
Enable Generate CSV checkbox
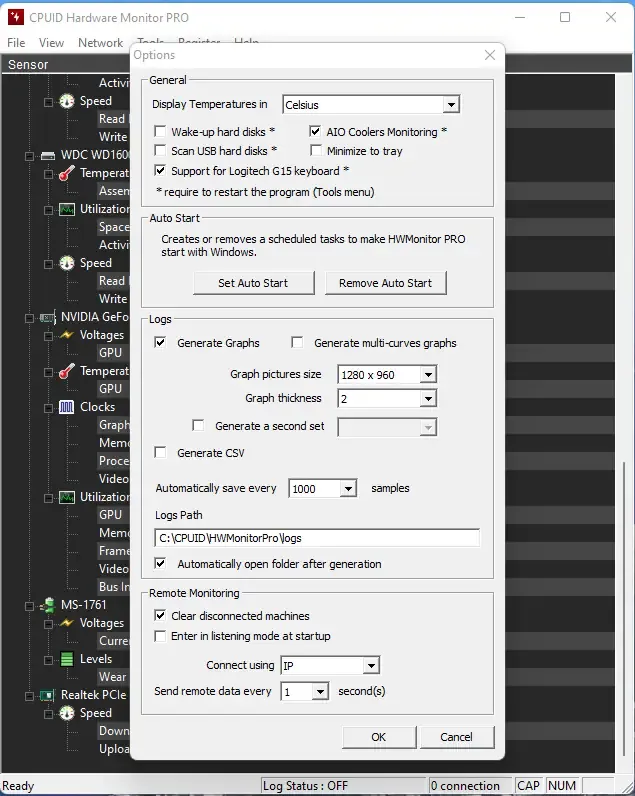(160, 452)
